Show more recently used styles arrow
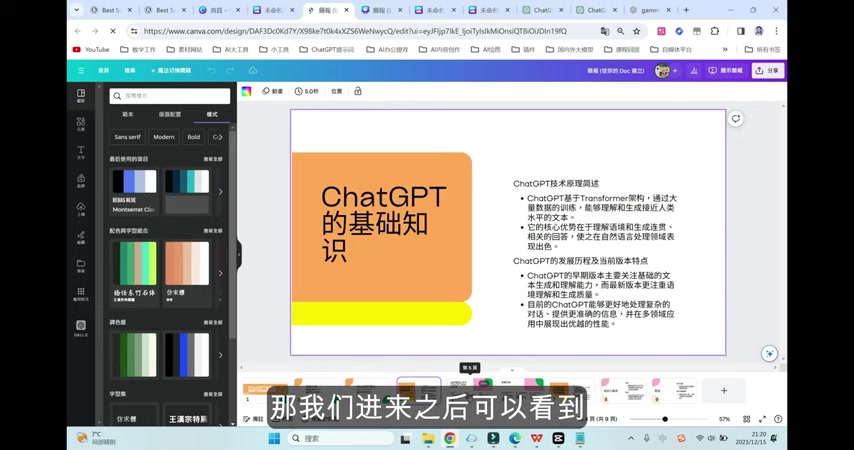This screenshot has width=854, height=450. coord(221,192)
